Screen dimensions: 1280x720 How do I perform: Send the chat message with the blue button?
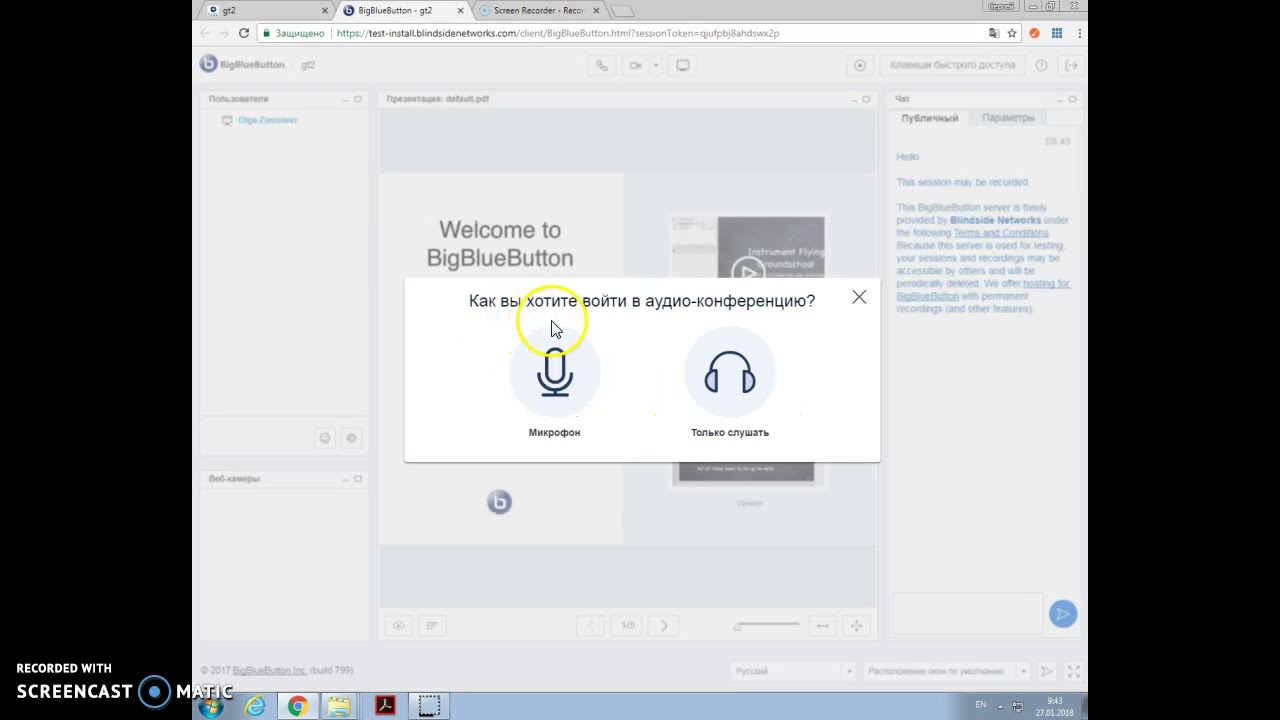point(1063,614)
